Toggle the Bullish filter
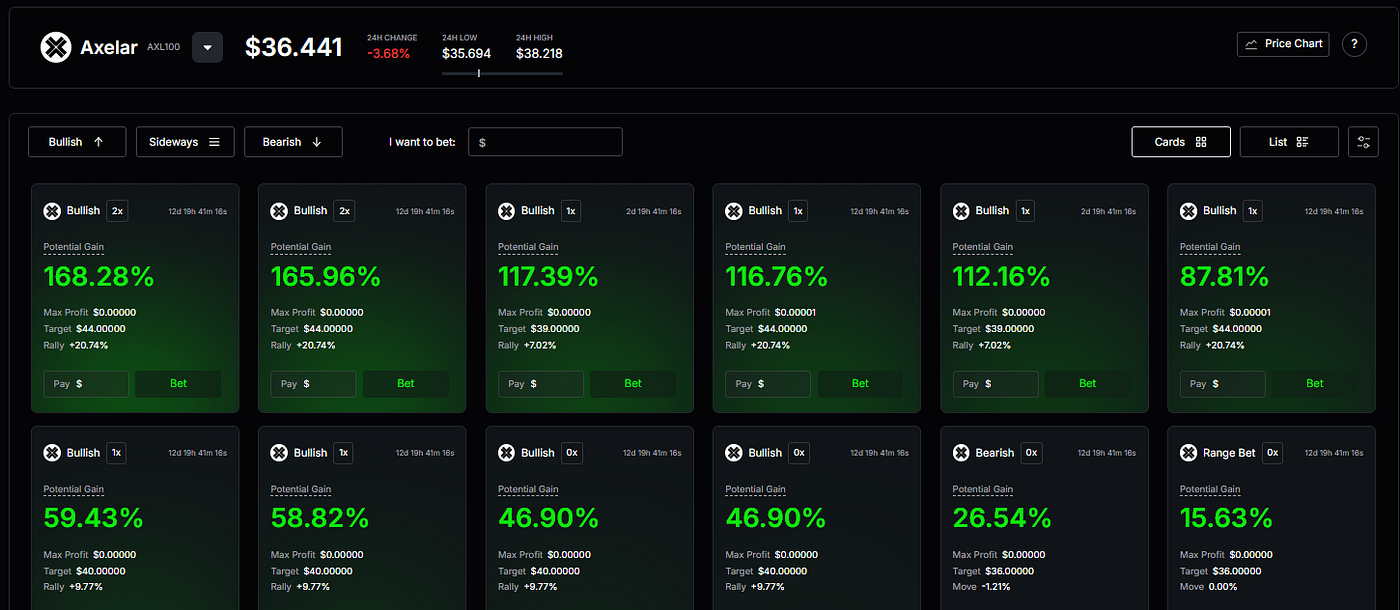Viewport: 1400px width, 610px height. [77, 142]
